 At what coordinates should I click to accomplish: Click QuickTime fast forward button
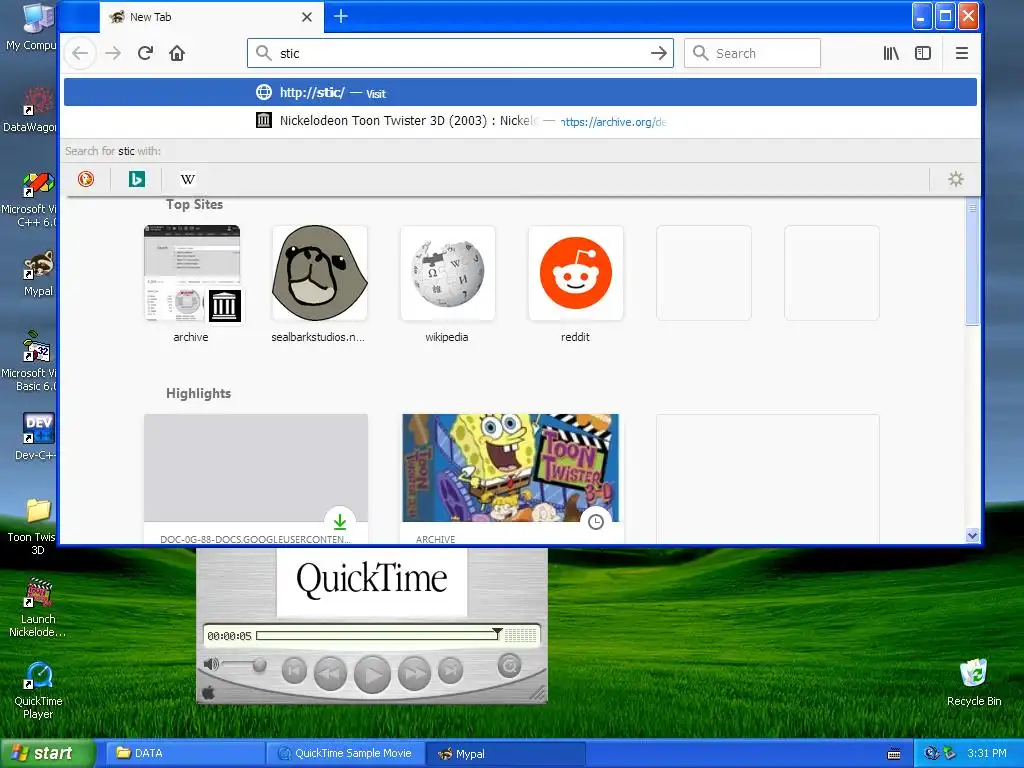coord(414,673)
